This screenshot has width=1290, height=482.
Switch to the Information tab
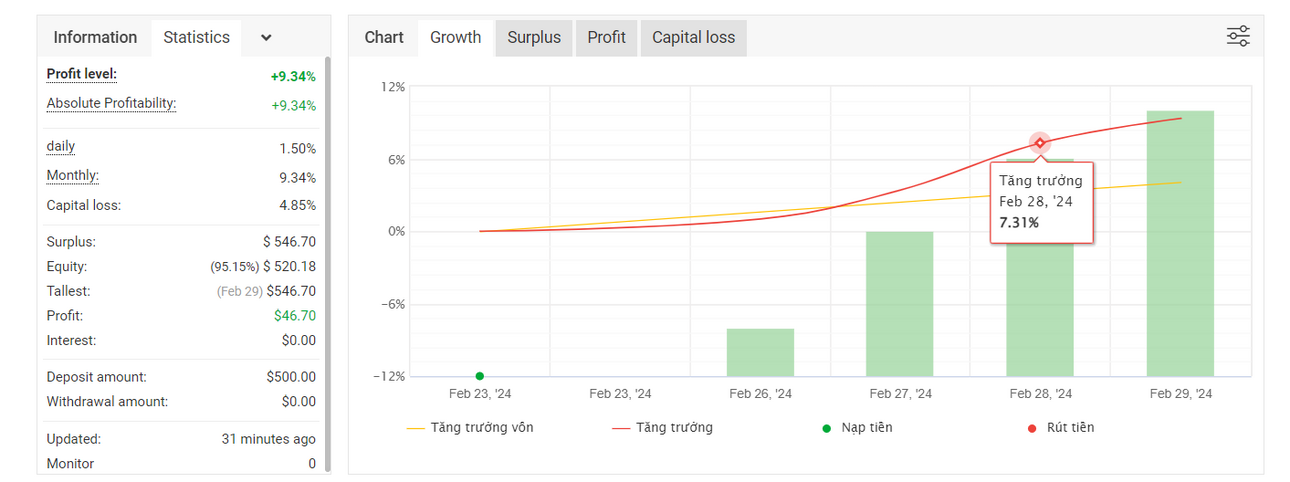click(x=95, y=37)
